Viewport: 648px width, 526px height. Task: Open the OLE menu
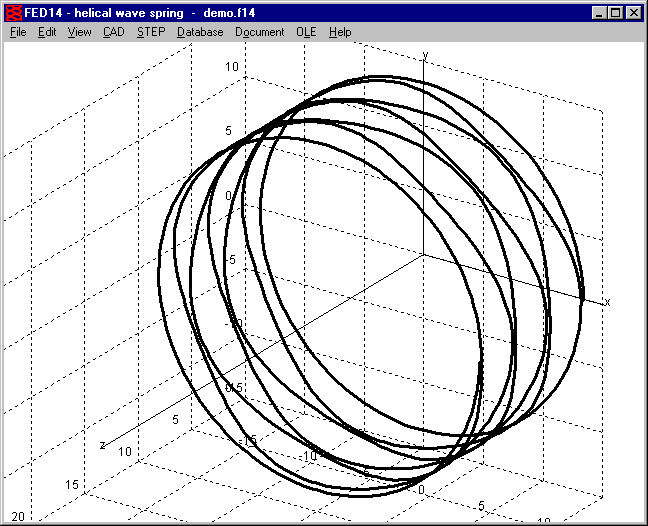[306, 32]
